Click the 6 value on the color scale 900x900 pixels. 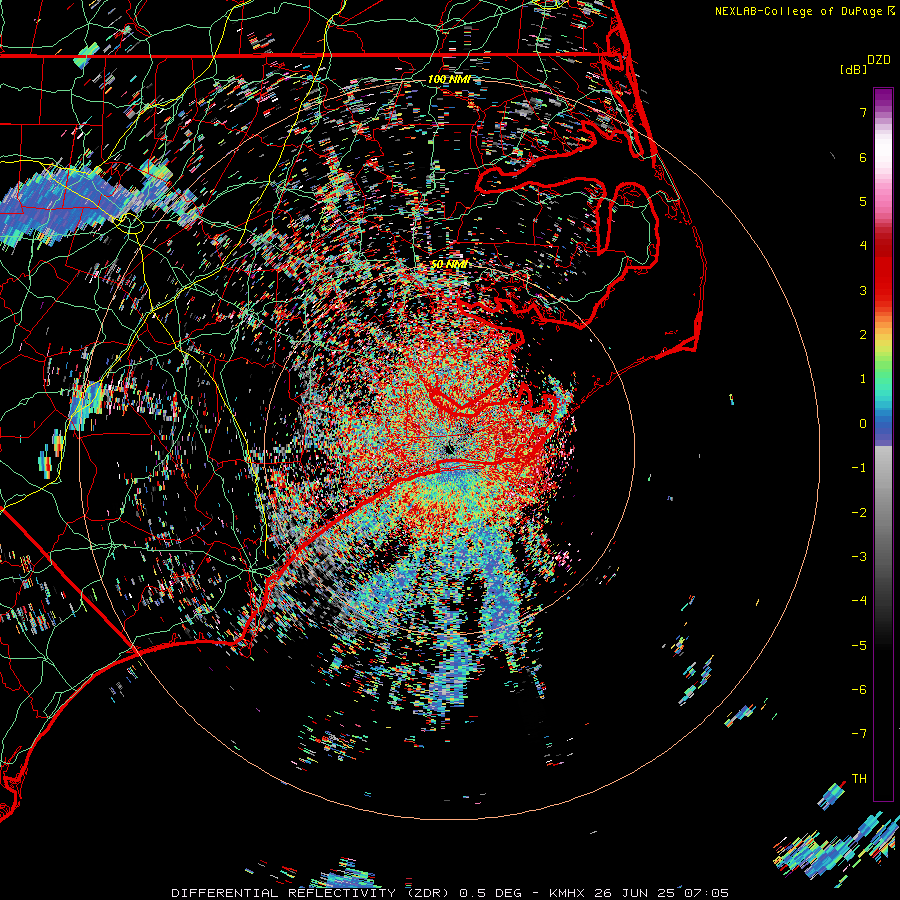click(x=863, y=157)
